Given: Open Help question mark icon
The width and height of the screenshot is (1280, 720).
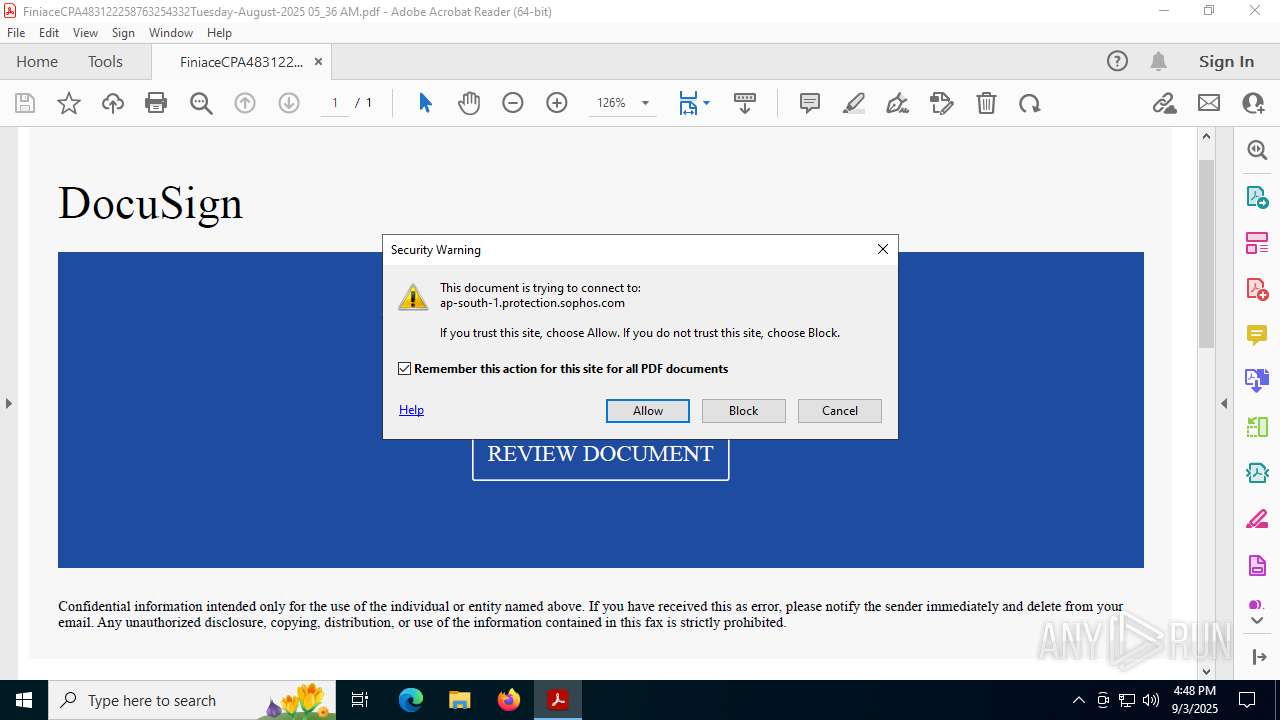Looking at the screenshot, I should coord(1117,61).
